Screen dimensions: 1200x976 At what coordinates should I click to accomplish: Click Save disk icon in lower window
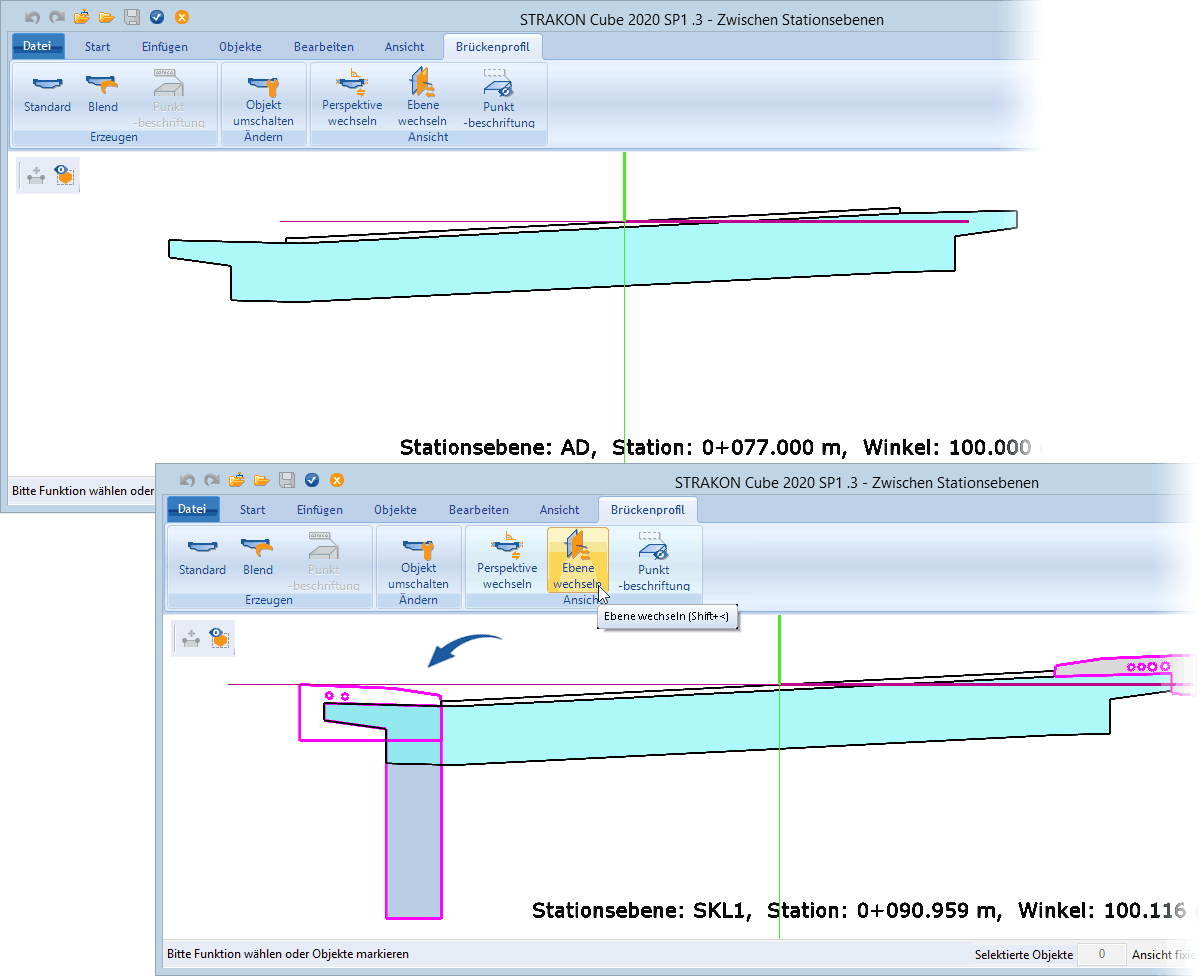tap(287, 480)
